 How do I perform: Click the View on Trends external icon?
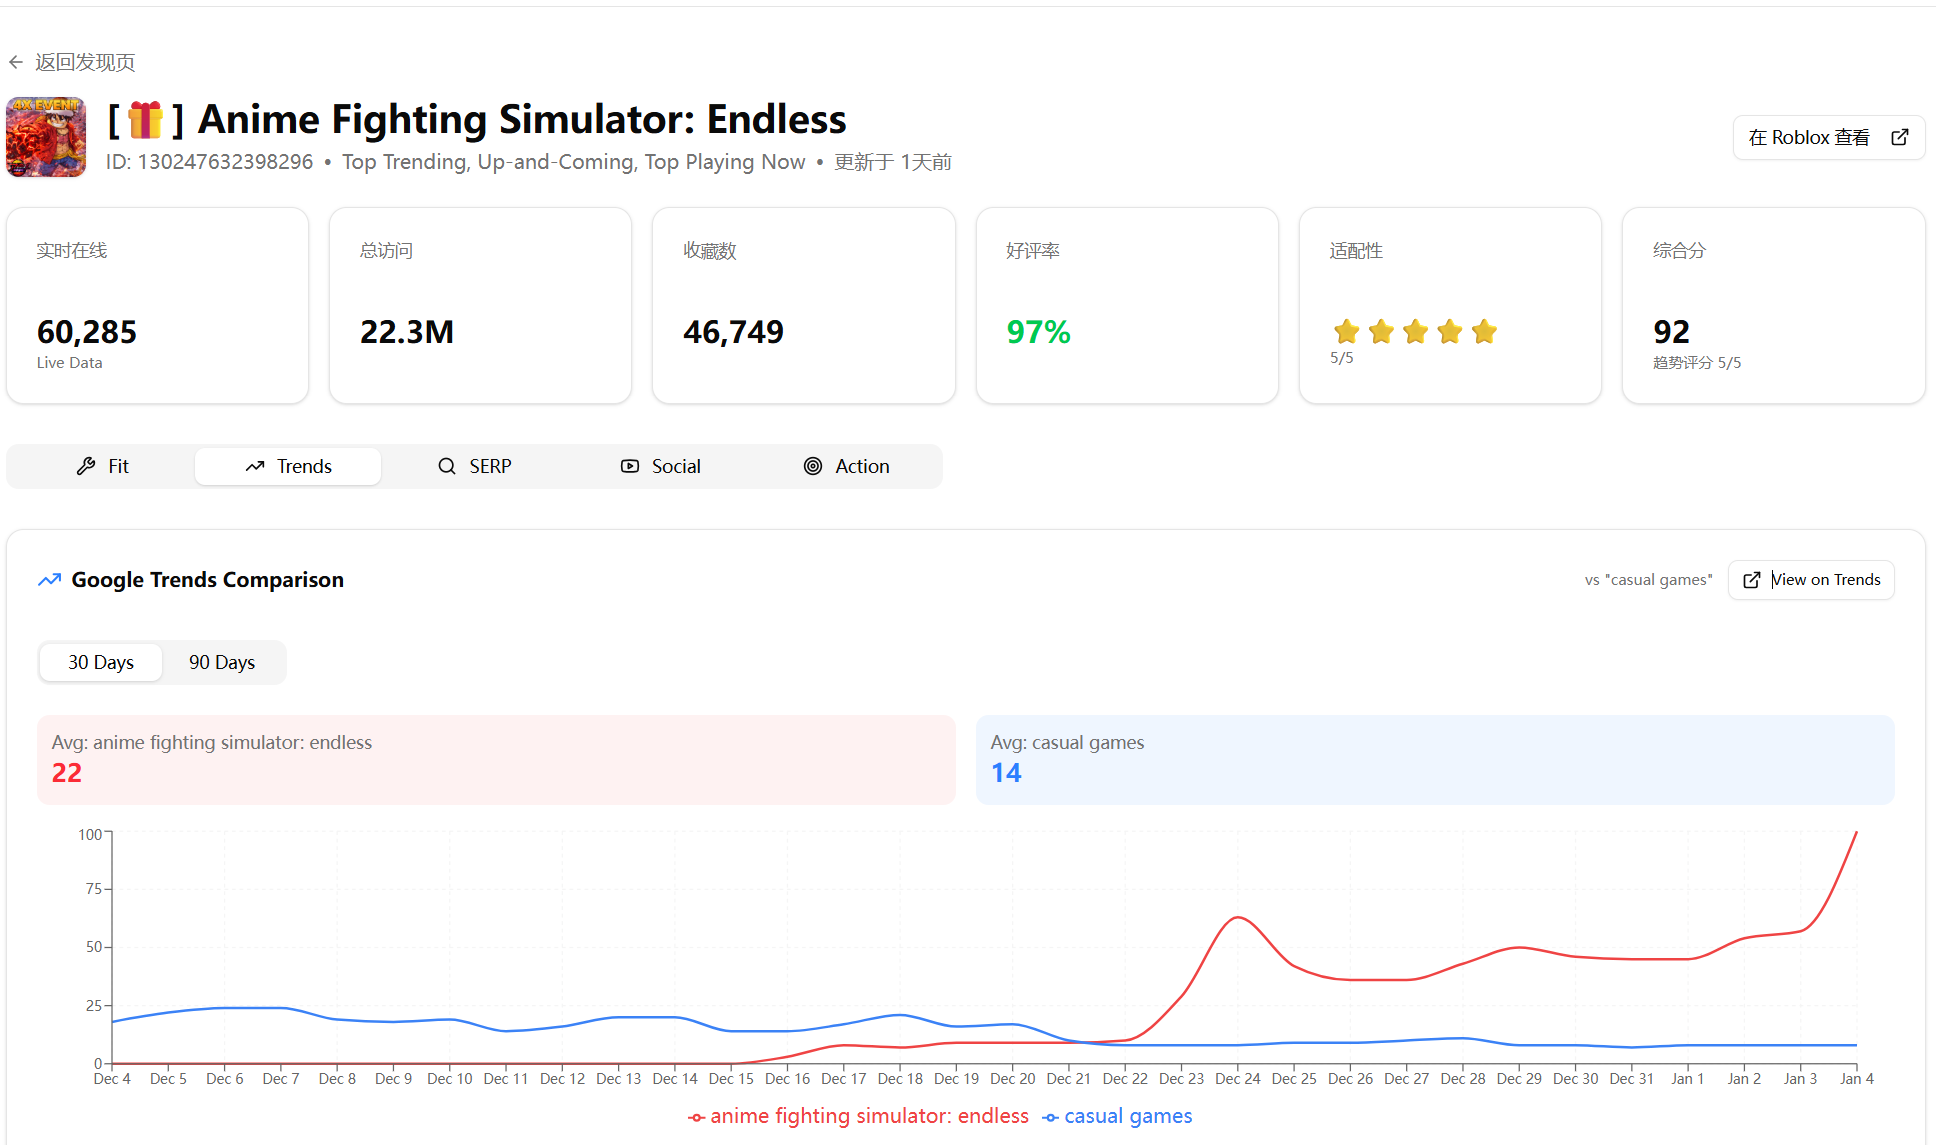click(x=1752, y=580)
